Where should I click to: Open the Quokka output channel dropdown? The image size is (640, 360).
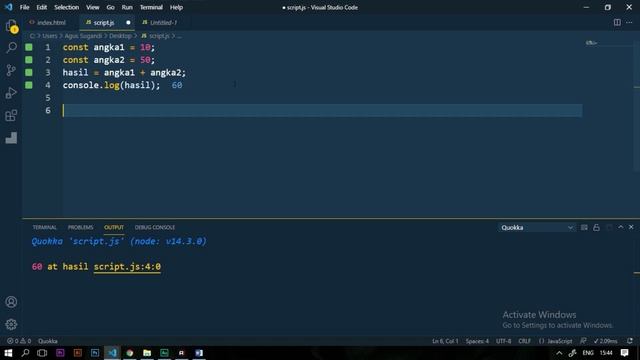point(536,228)
